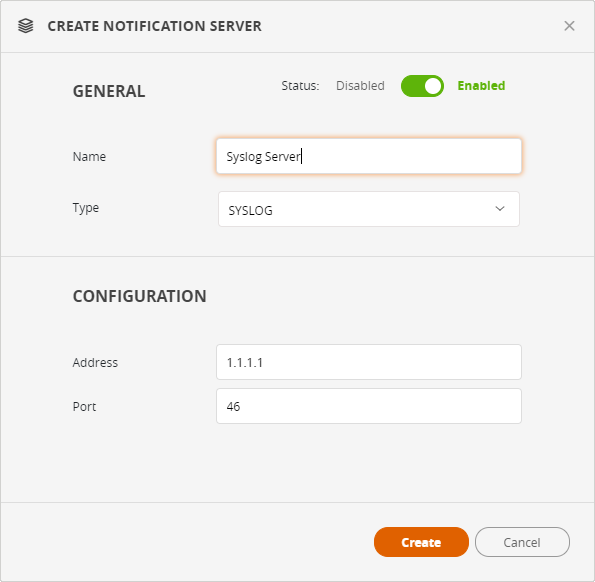Click the chevron arrow in Type dropdown

(x=500, y=209)
